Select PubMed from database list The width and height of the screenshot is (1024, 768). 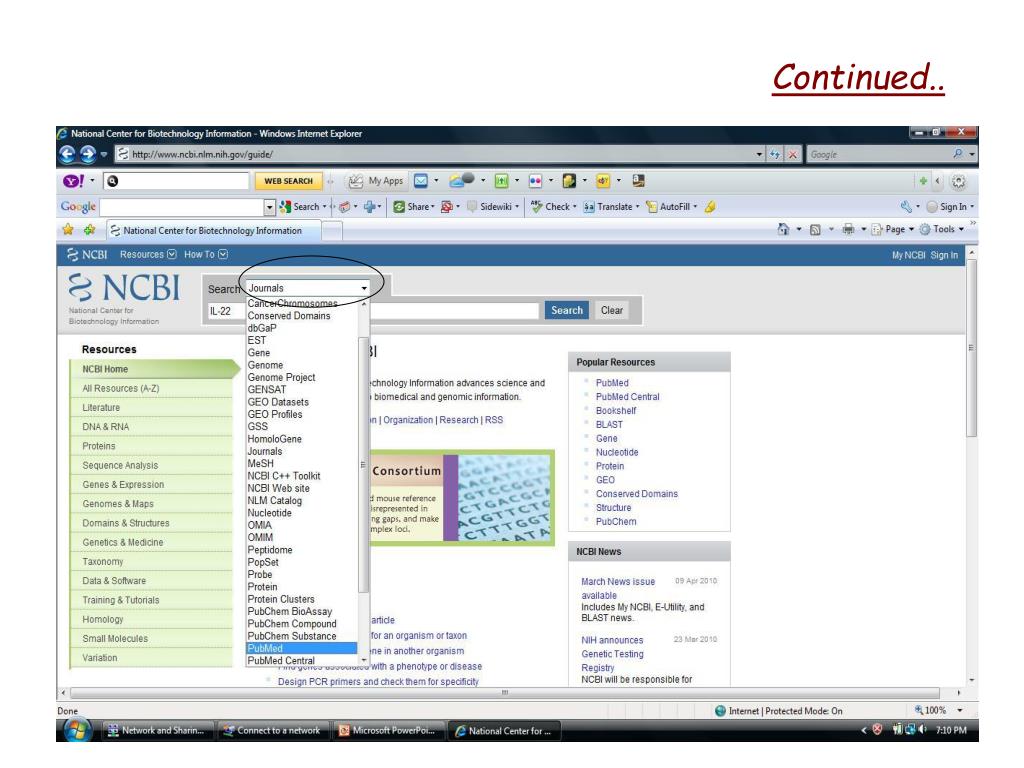[302, 648]
